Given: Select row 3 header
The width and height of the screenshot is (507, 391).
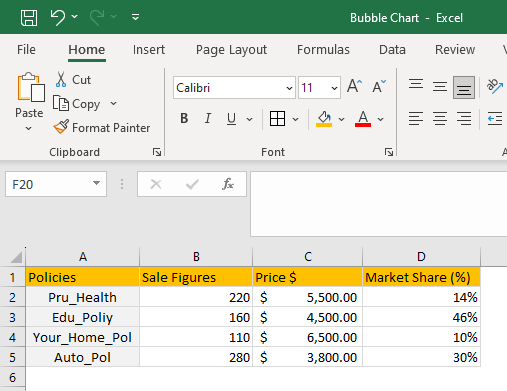Looking at the screenshot, I should coord(12,317).
